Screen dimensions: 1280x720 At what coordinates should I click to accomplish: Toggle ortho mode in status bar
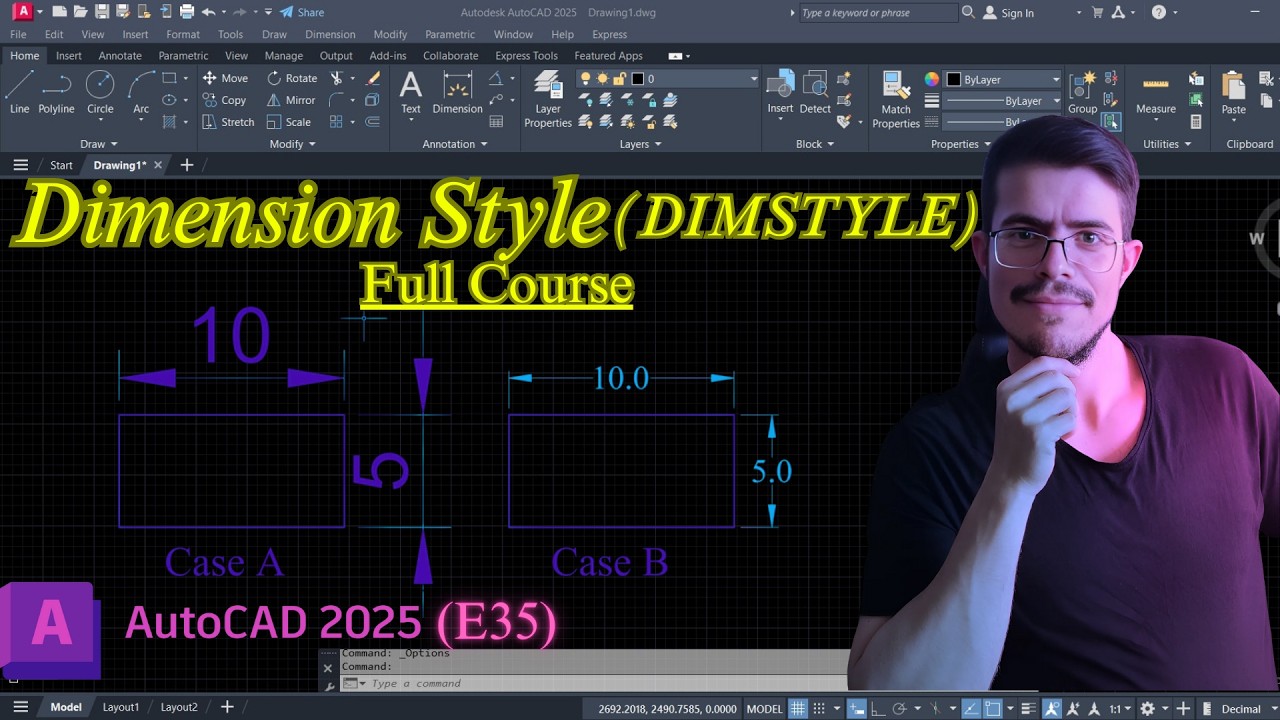(878, 708)
